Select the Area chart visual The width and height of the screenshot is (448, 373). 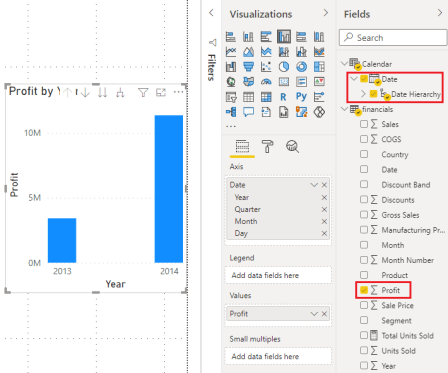click(x=248, y=52)
